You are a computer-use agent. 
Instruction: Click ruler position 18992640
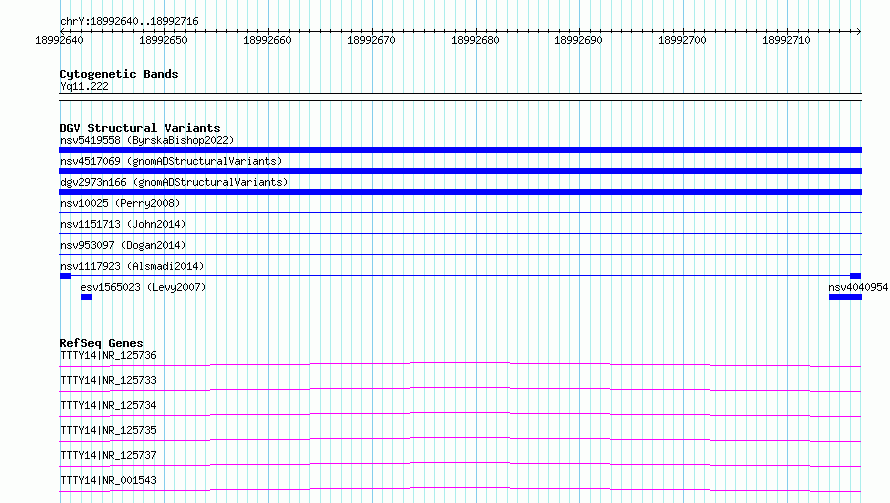pos(59,40)
